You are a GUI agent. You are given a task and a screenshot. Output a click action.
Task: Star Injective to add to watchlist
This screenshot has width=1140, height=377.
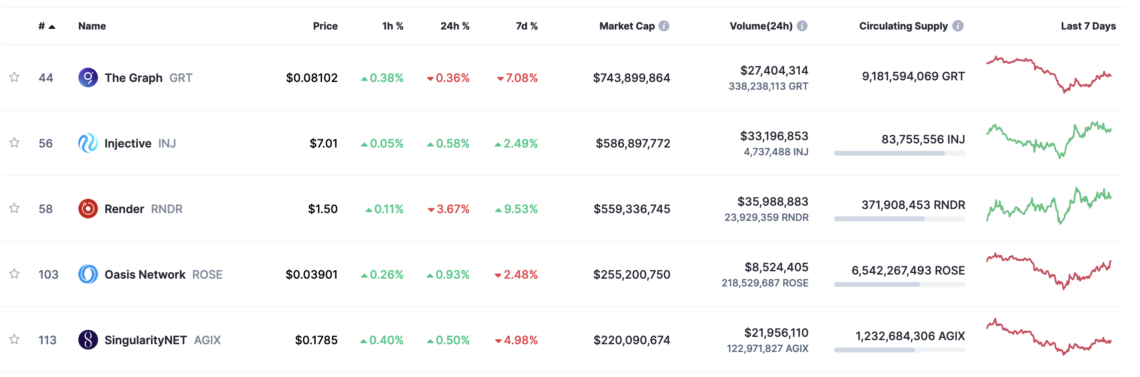(x=14, y=143)
